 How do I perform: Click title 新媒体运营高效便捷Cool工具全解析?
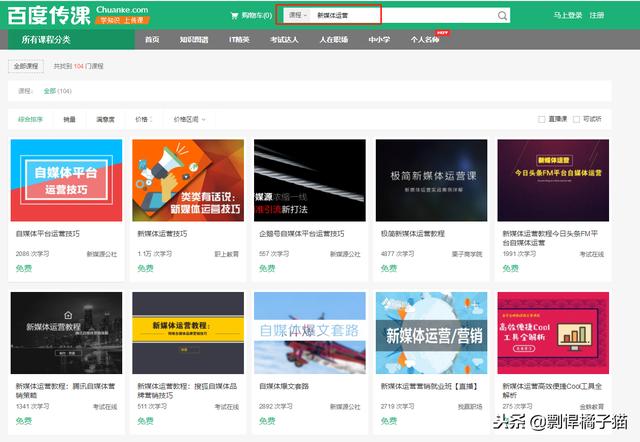click(x=552, y=391)
